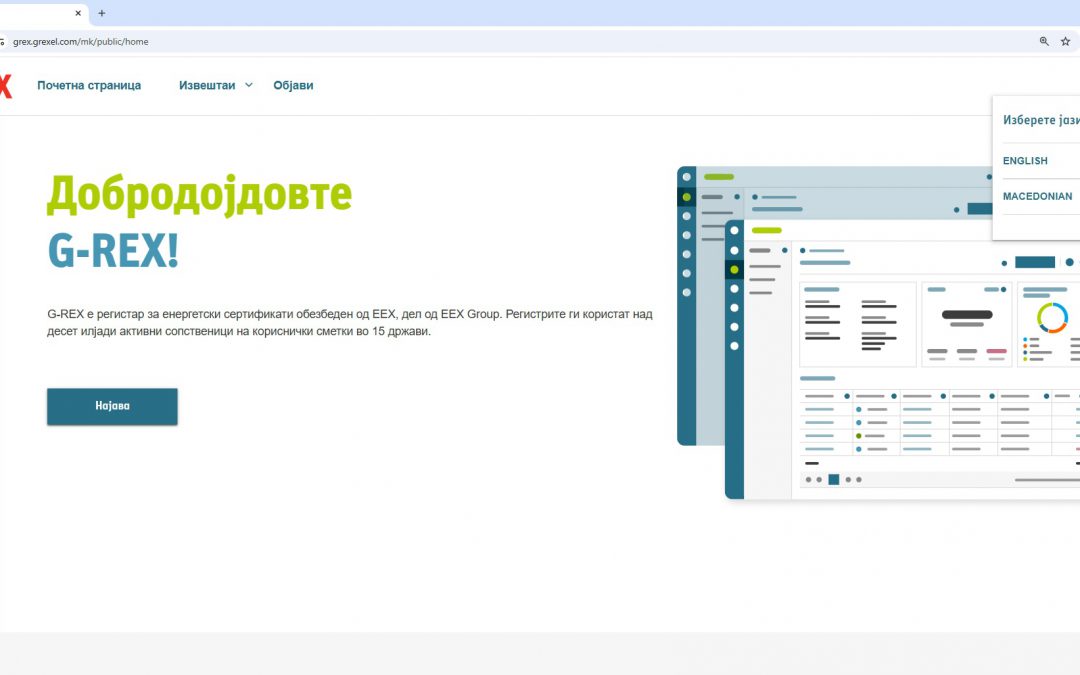Click the Изберете јазик panel header

pyautogui.click(x=1040, y=120)
